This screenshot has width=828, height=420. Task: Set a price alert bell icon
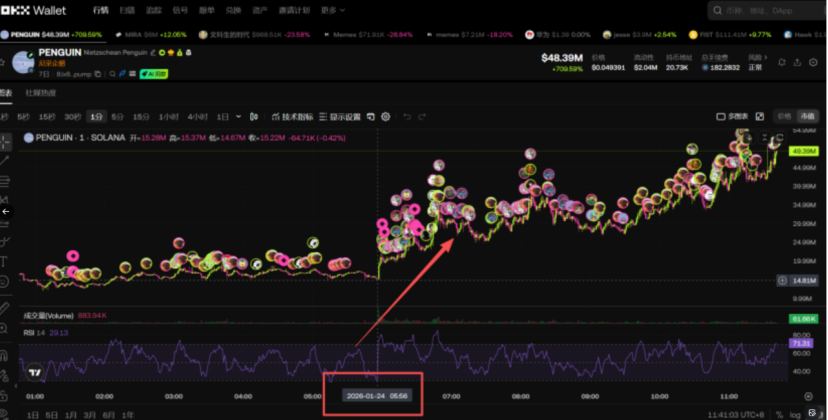click(x=782, y=63)
